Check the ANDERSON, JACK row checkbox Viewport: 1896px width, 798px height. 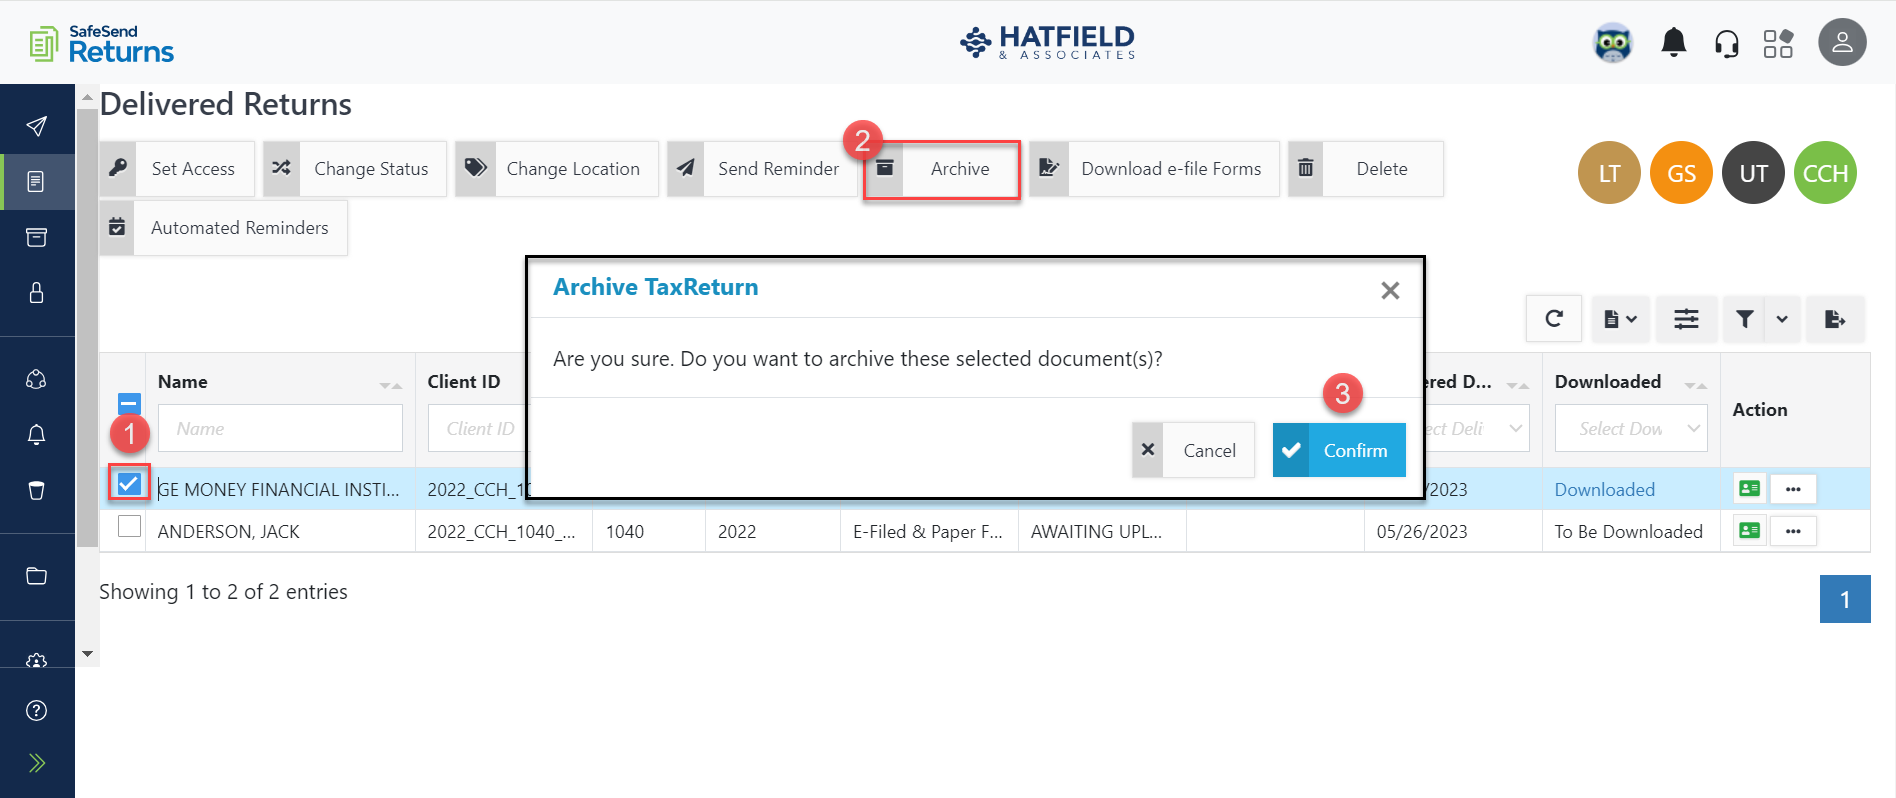[x=129, y=526]
